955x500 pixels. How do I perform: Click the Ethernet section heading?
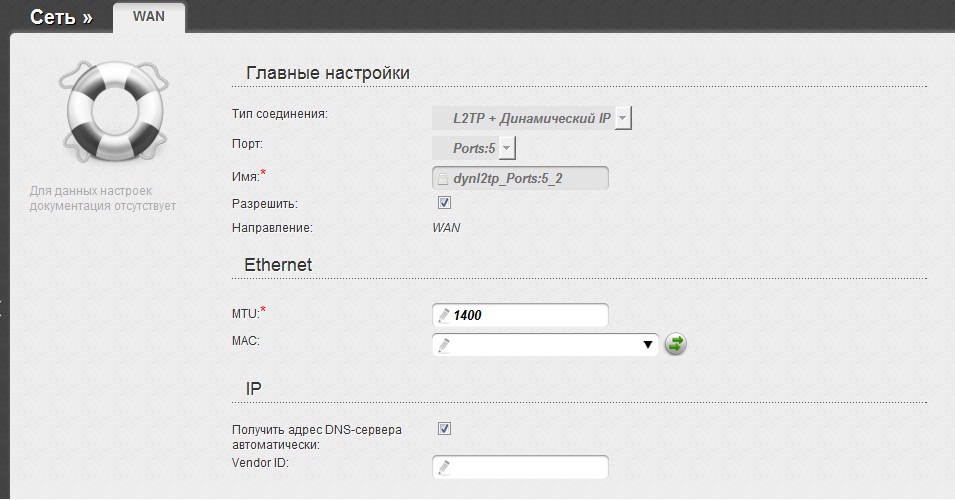(x=278, y=265)
